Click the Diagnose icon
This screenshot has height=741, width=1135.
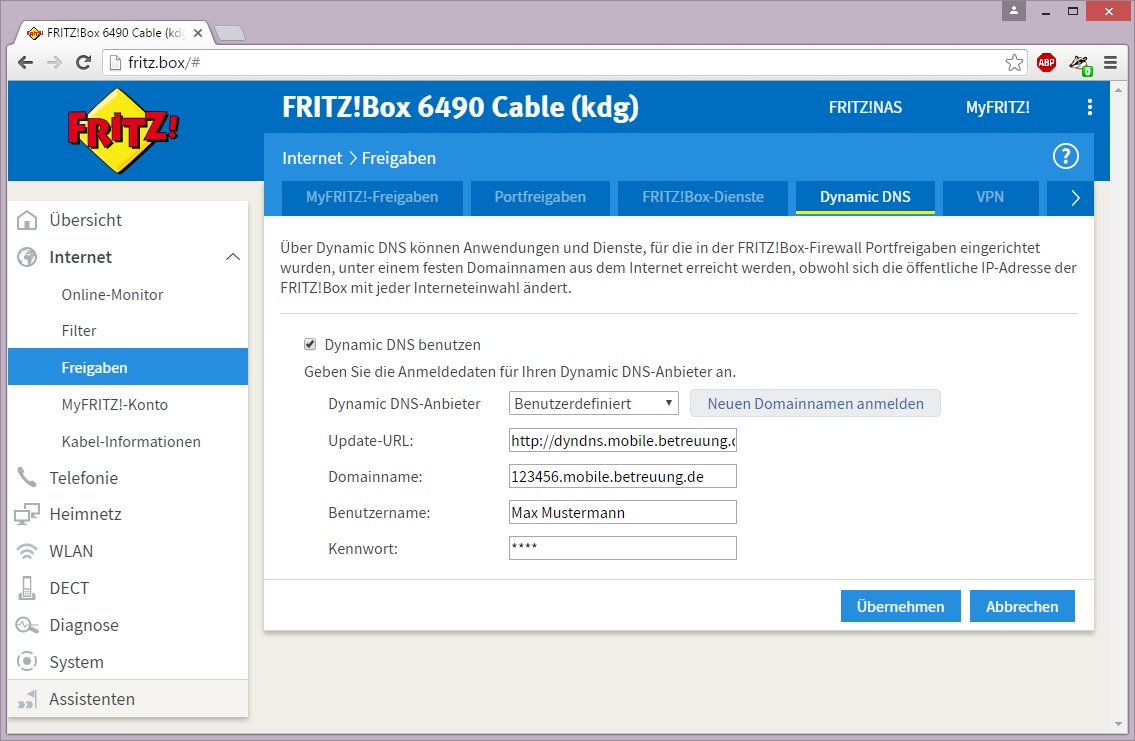click(x=27, y=625)
